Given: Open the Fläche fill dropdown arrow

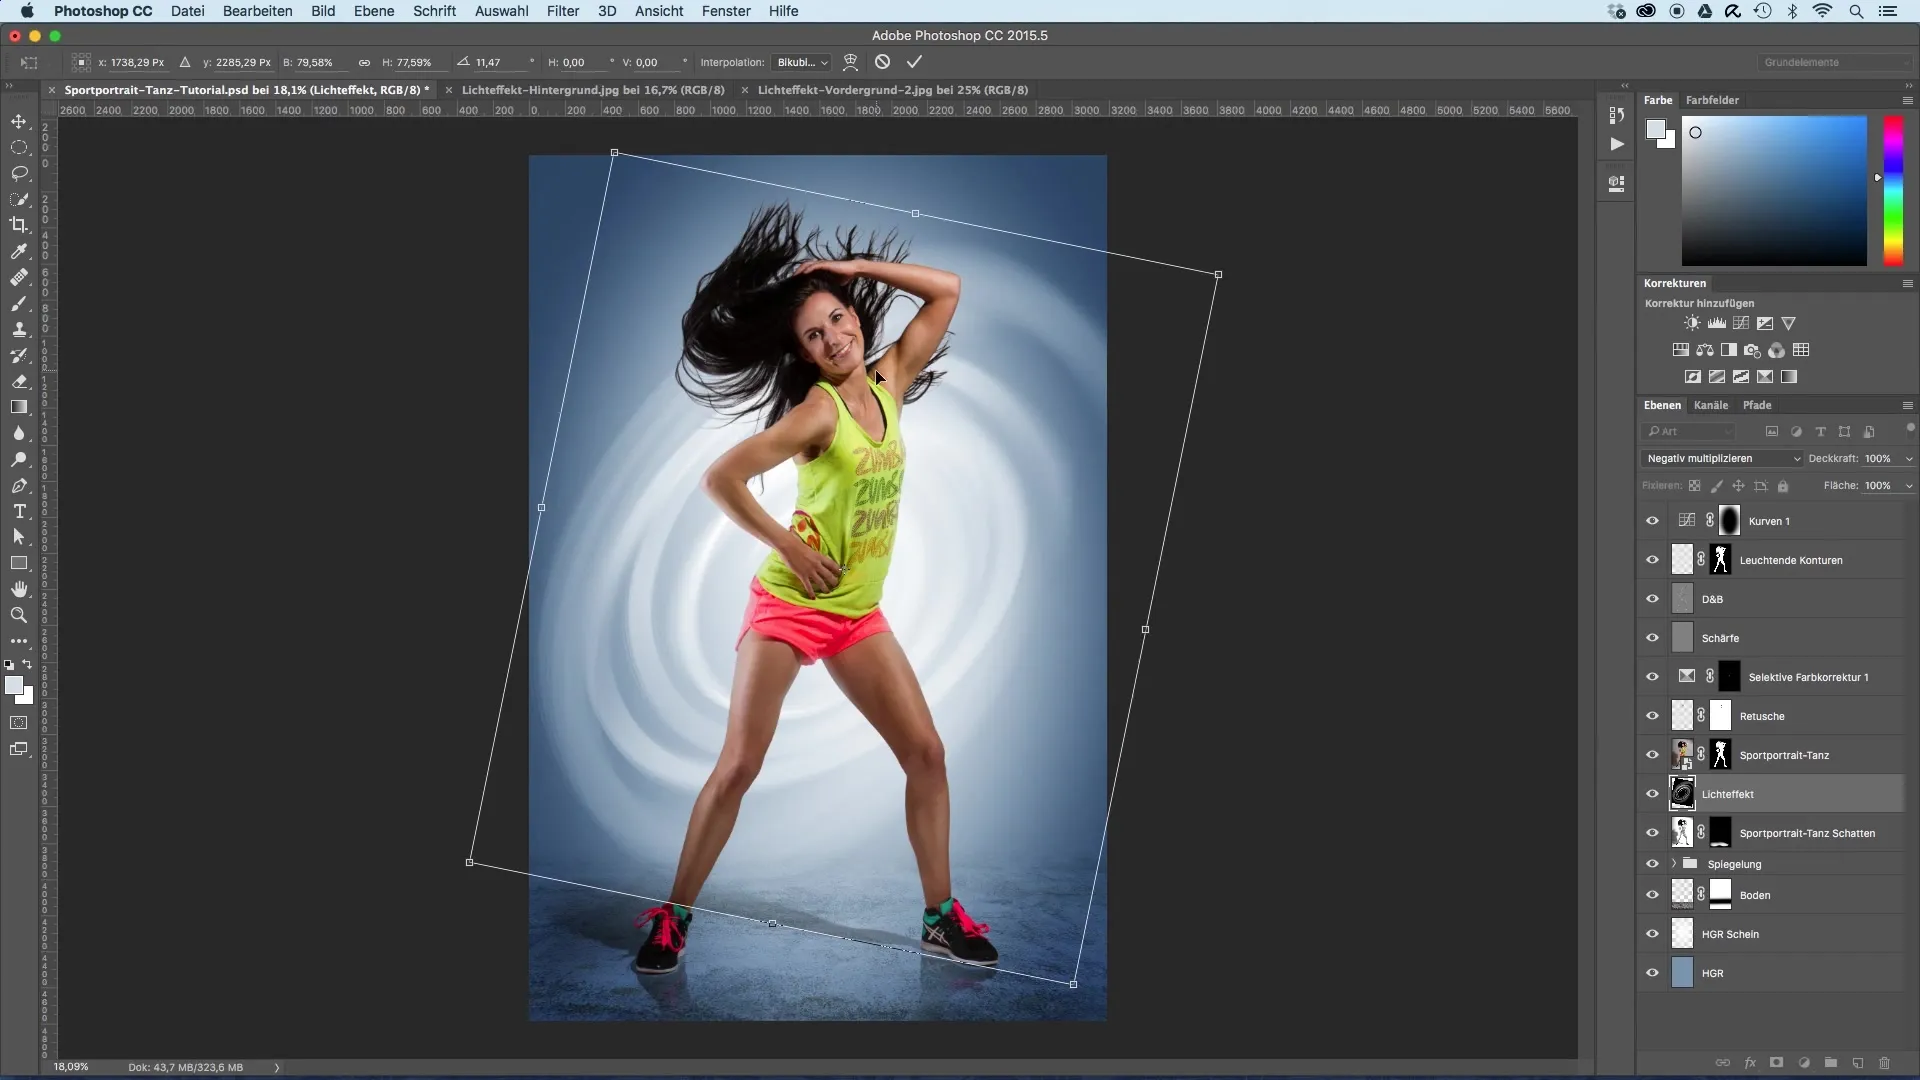Looking at the screenshot, I should pyautogui.click(x=1908, y=486).
